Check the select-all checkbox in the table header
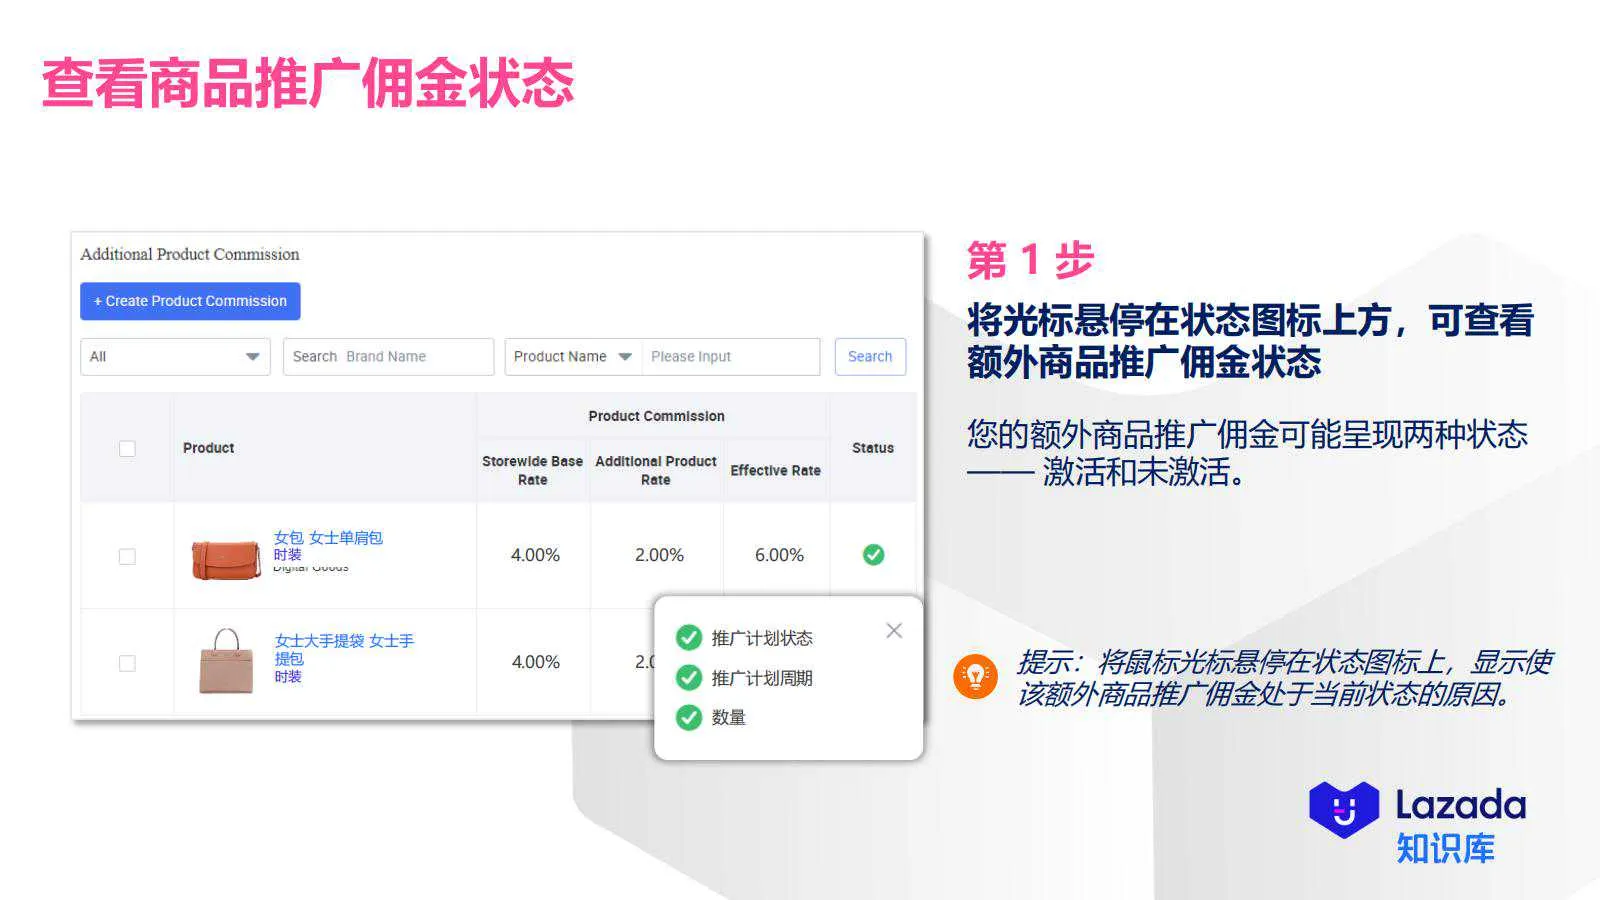 [x=126, y=448]
